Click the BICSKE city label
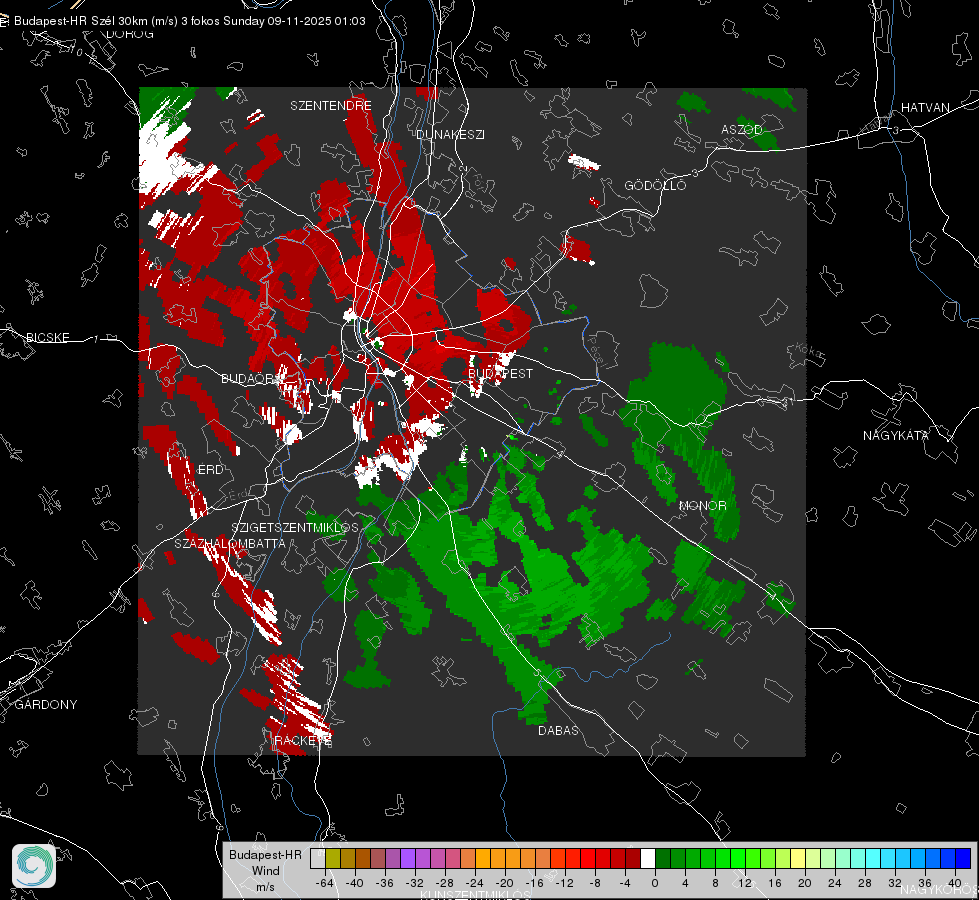979x900 pixels. pos(47,338)
